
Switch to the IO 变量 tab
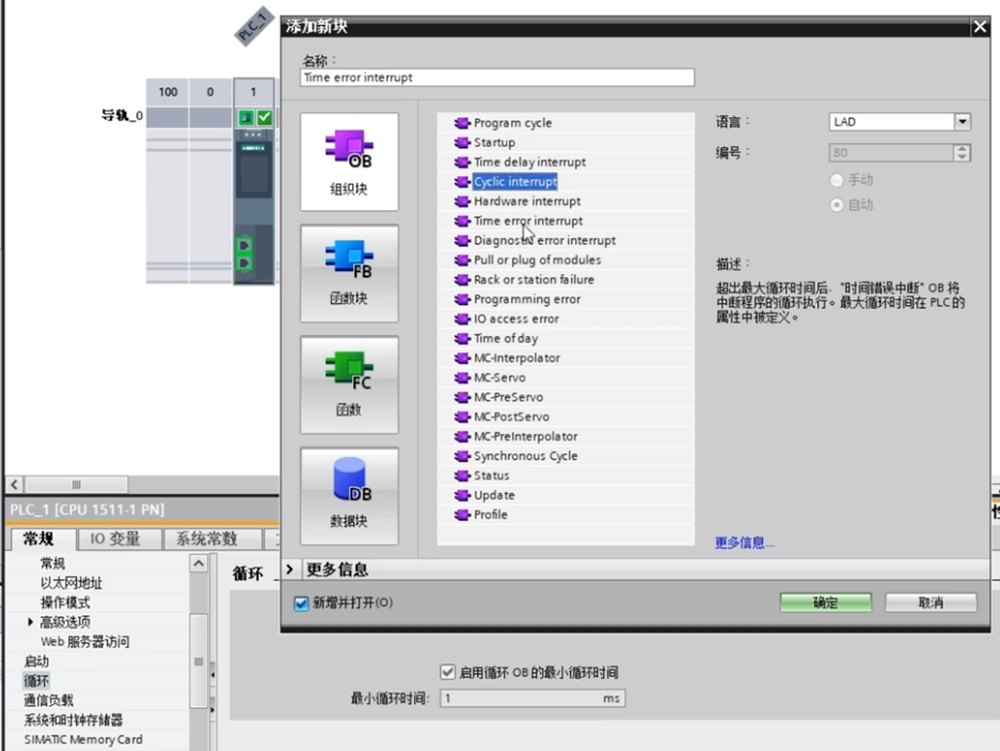point(115,539)
